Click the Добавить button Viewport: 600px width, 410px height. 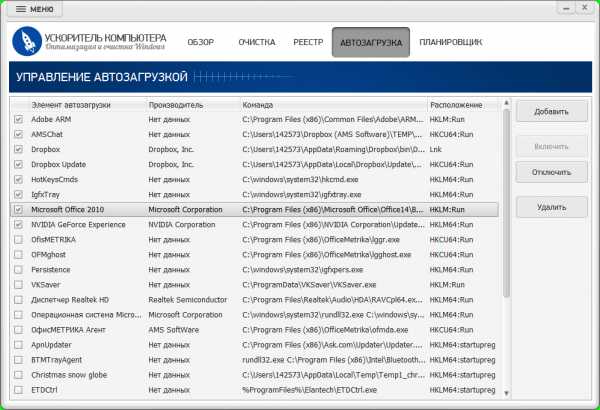point(551,111)
